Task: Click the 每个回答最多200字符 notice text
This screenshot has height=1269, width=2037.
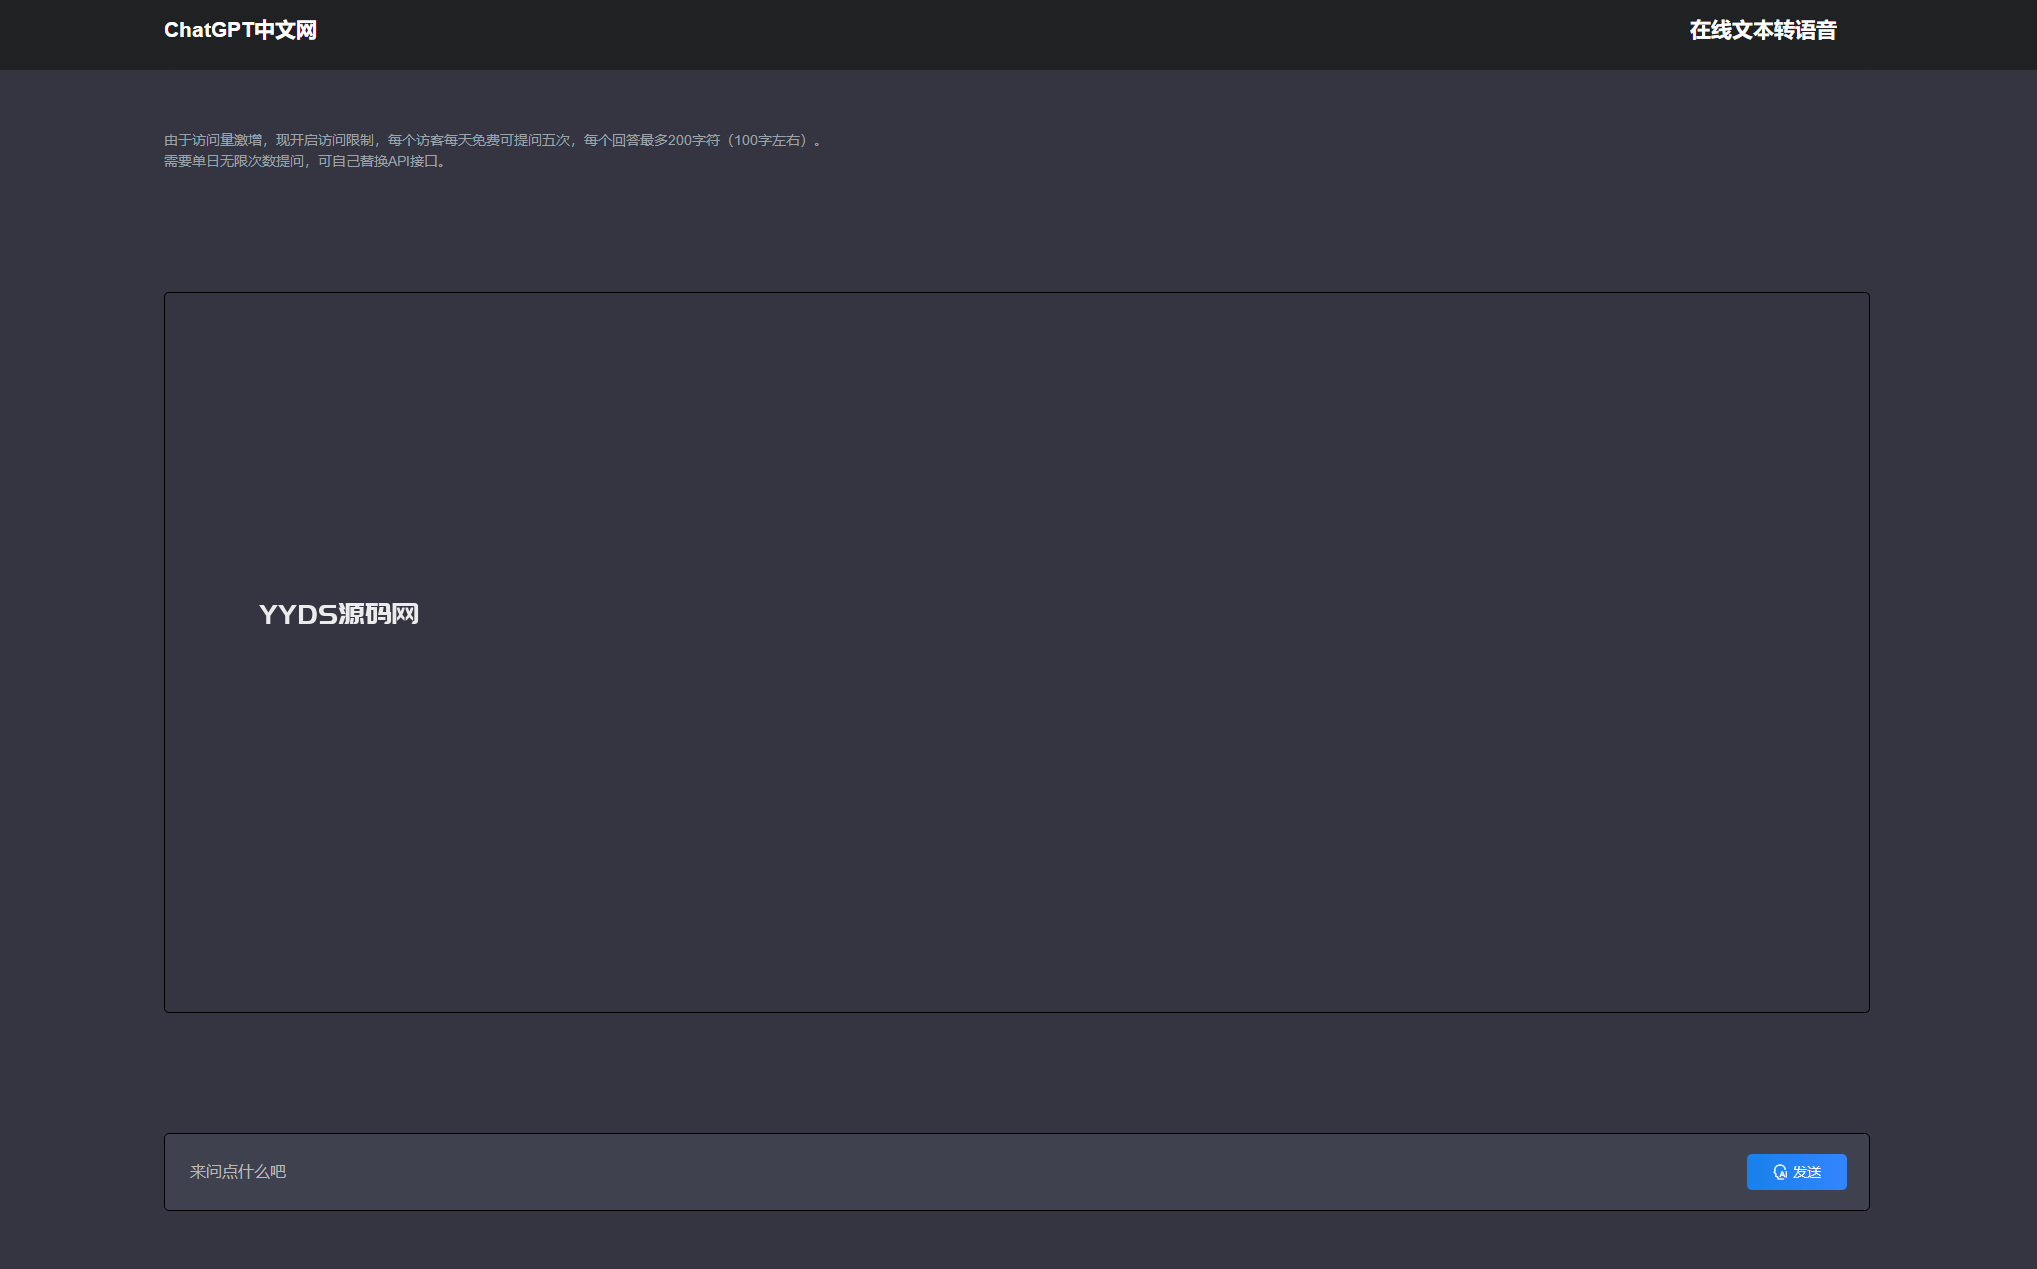Action: coord(700,140)
